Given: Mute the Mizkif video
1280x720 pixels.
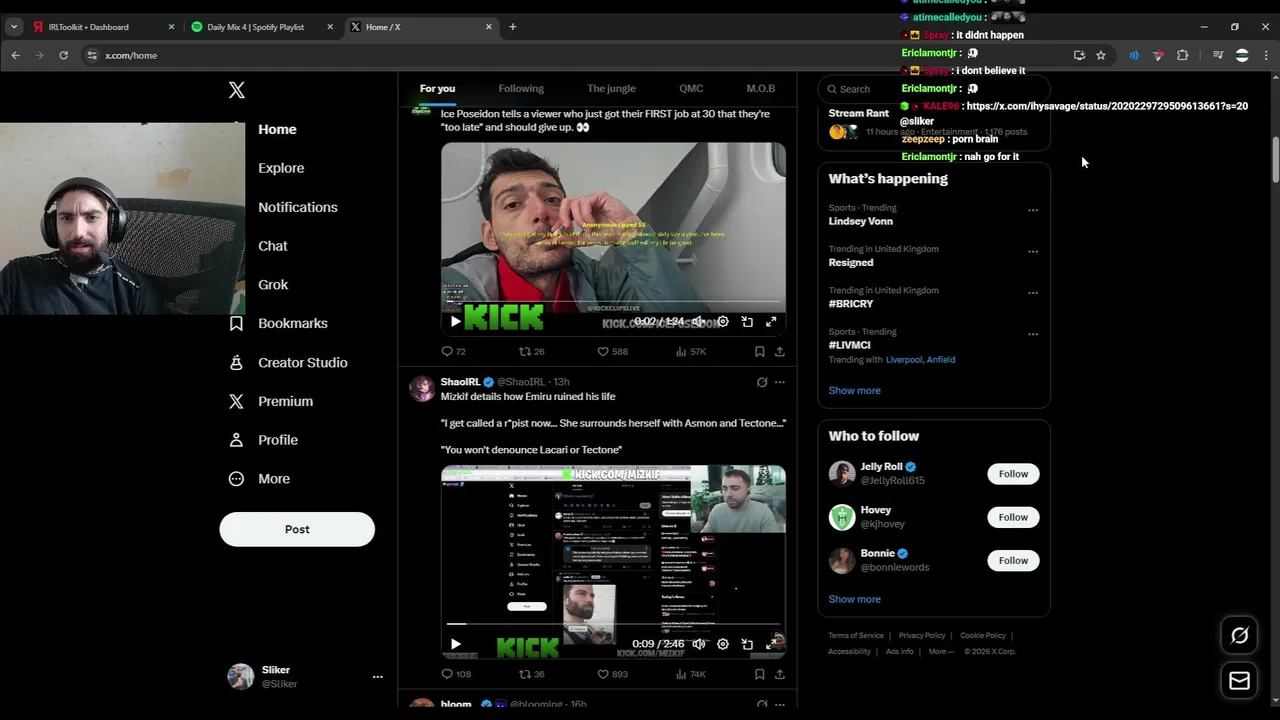Looking at the screenshot, I should [x=699, y=644].
